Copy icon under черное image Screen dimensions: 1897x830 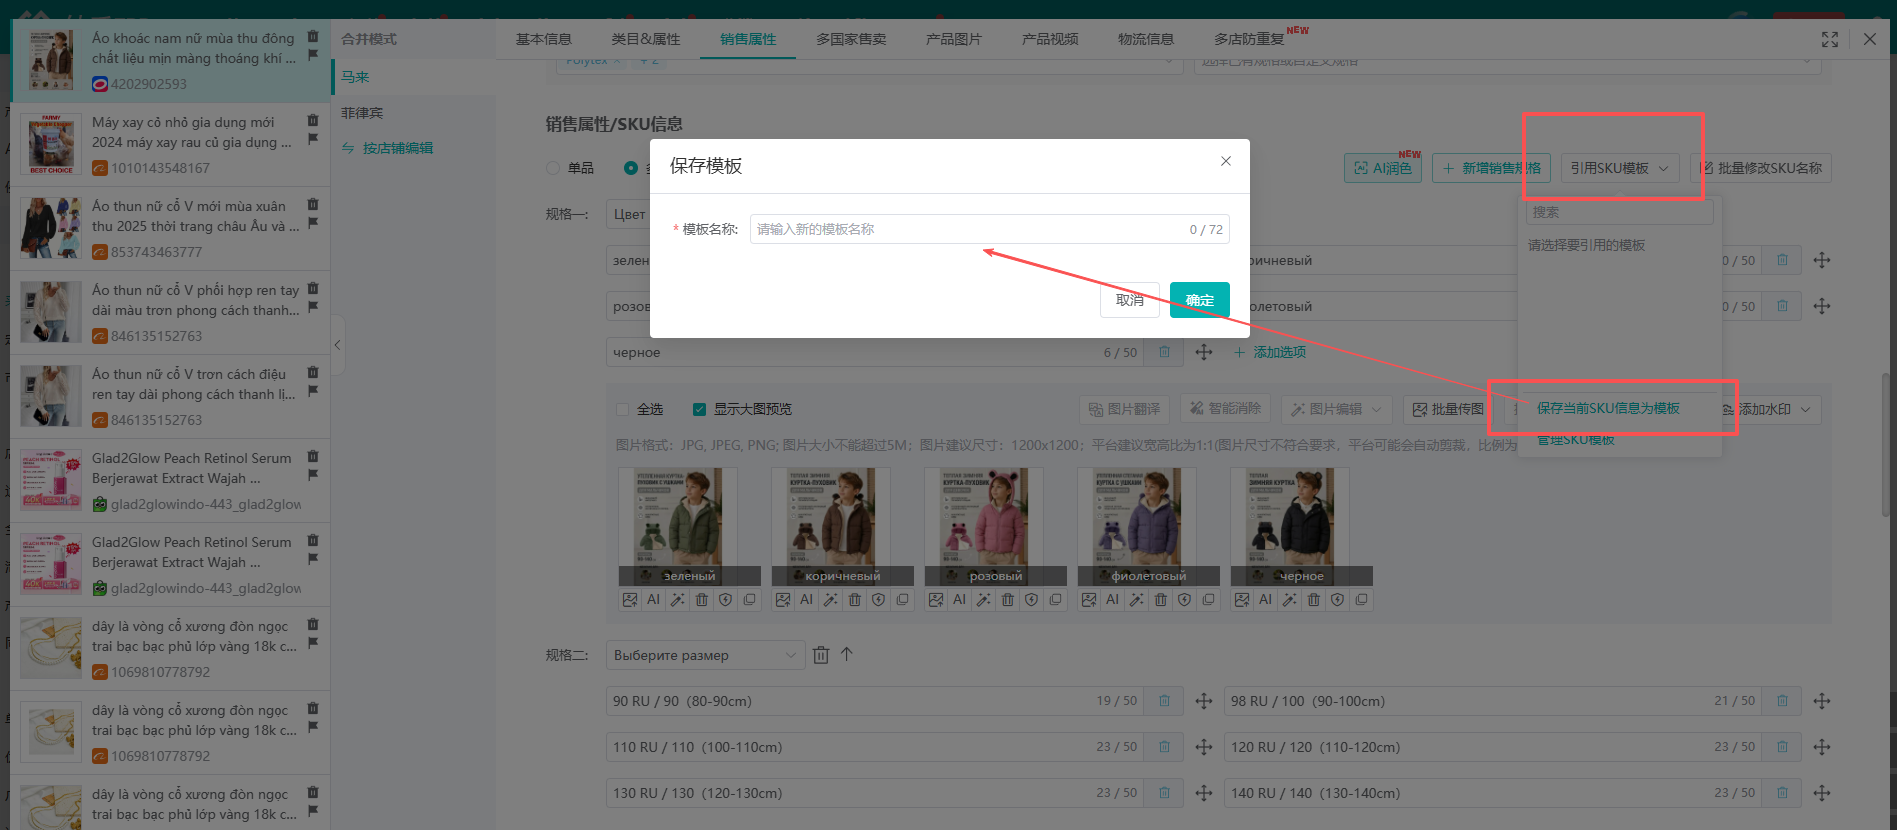1362,600
